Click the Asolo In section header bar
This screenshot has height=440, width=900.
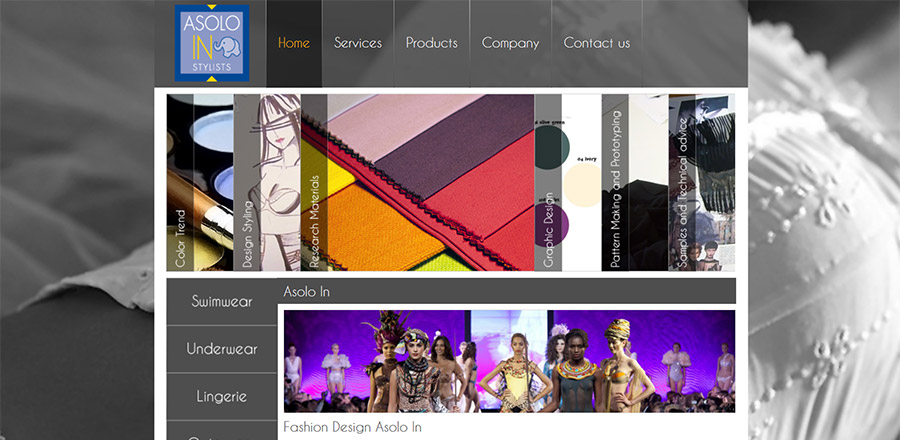[x=506, y=292]
